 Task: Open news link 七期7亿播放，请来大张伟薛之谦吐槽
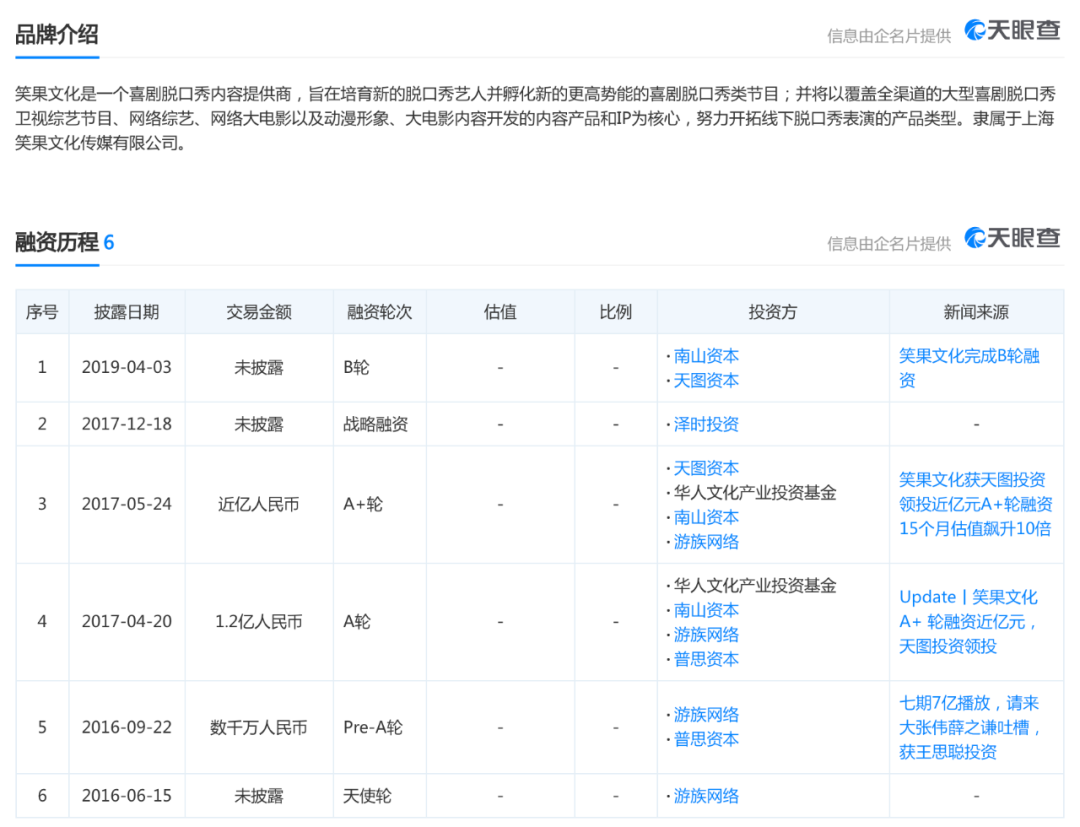970,727
